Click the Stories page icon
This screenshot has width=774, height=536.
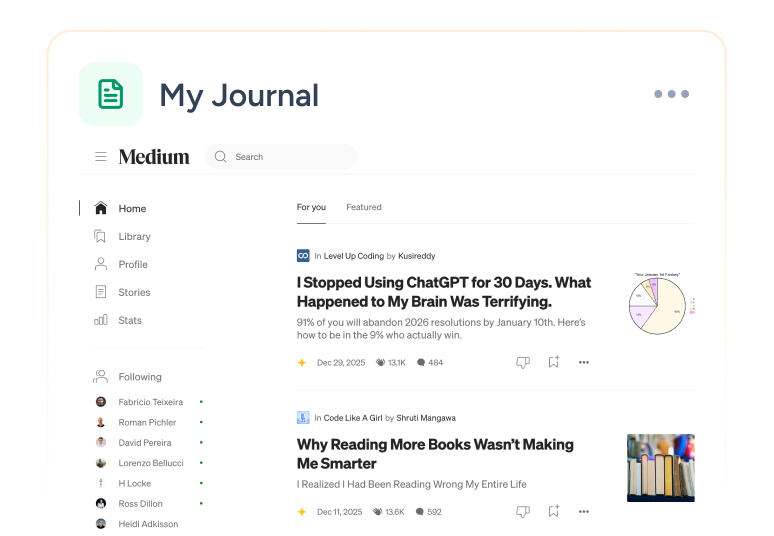coord(101,292)
